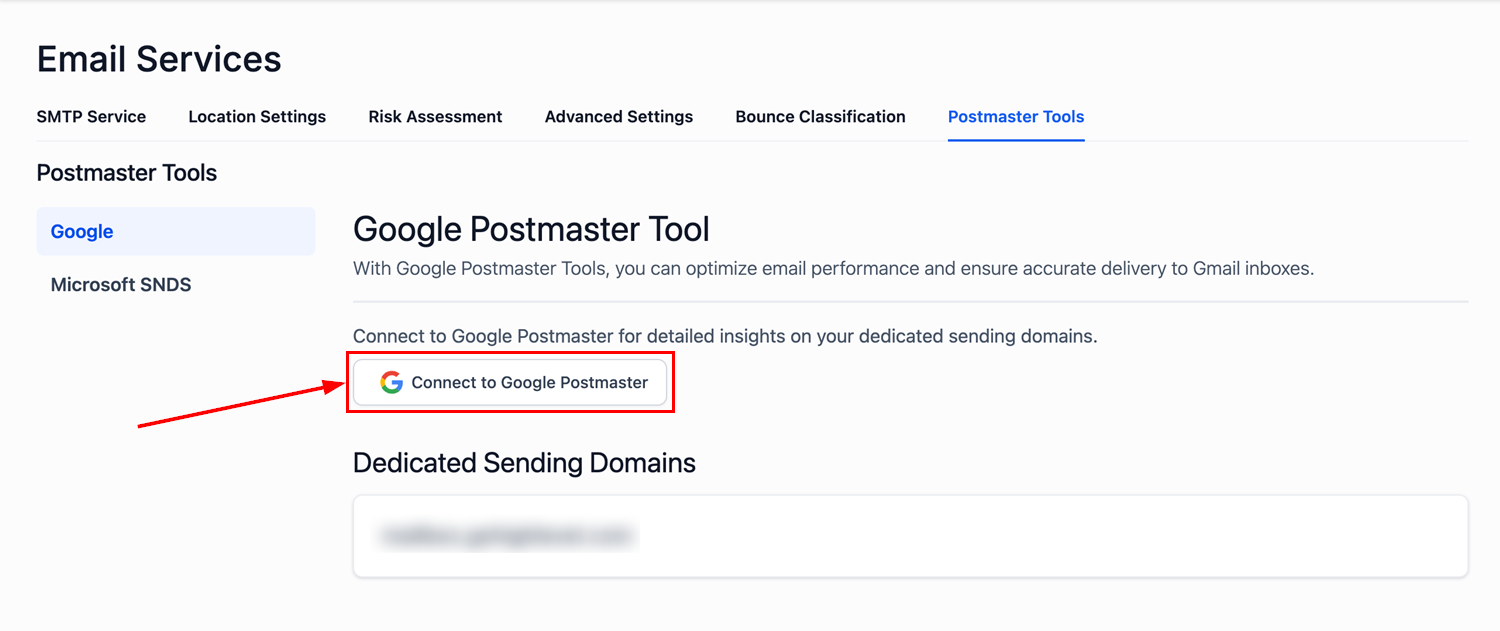Click the Dedicated Sending Domains heading
The height and width of the screenshot is (631, 1500).
point(524,463)
